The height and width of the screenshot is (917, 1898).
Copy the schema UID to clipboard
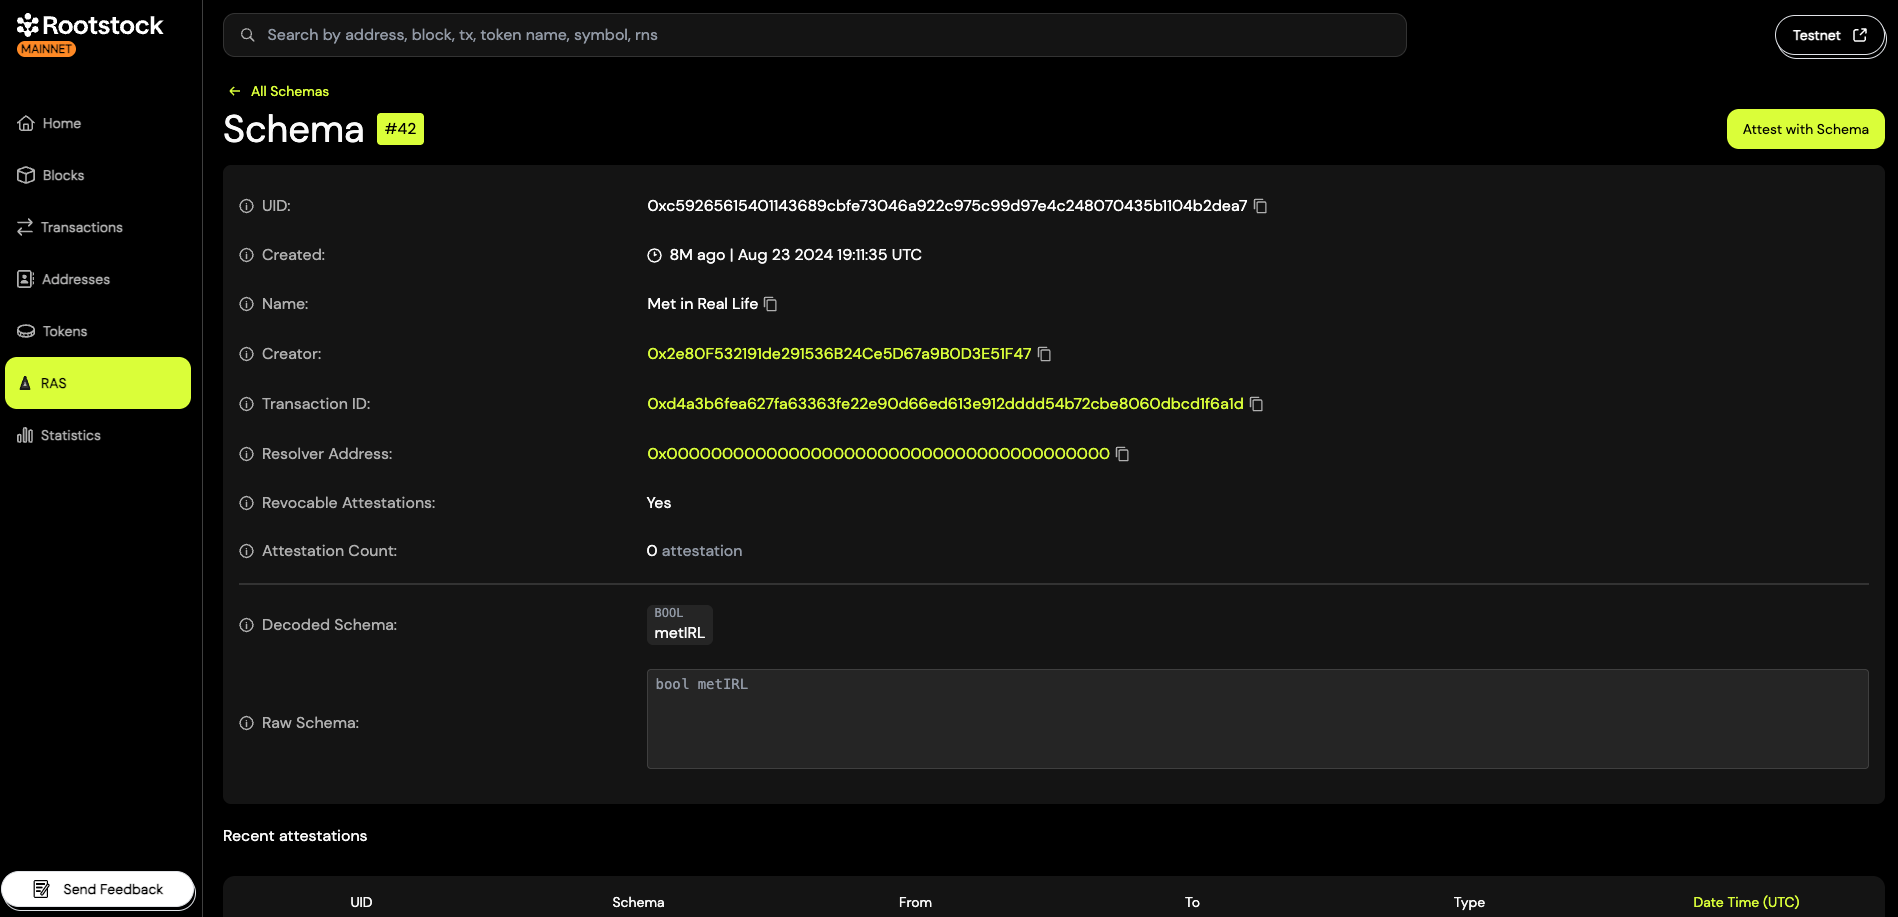[1261, 206]
